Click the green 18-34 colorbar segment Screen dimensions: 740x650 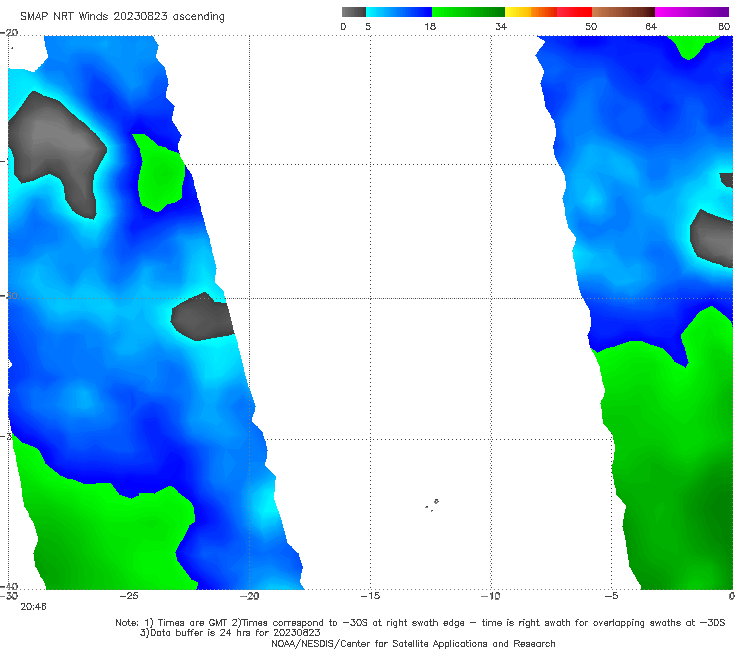click(468, 12)
